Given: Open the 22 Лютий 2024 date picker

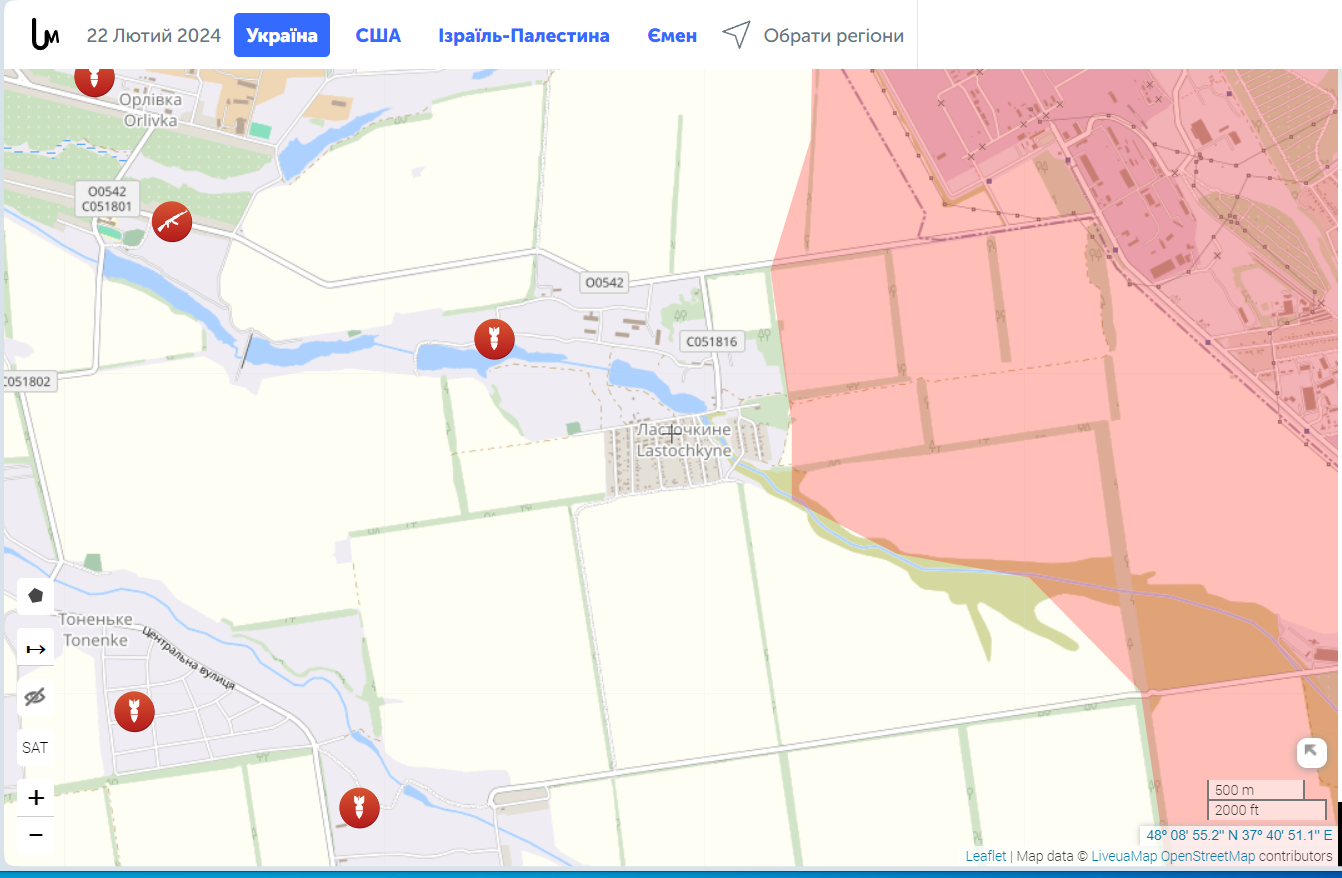Looking at the screenshot, I should pos(154,36).
